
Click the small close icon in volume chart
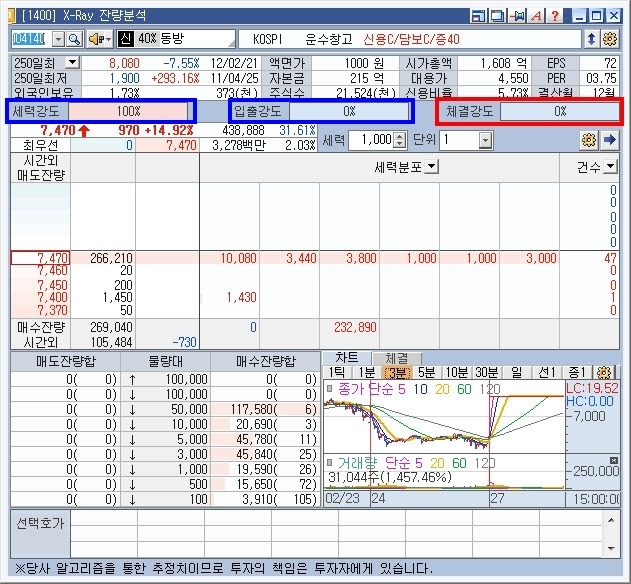pos(614,460)
